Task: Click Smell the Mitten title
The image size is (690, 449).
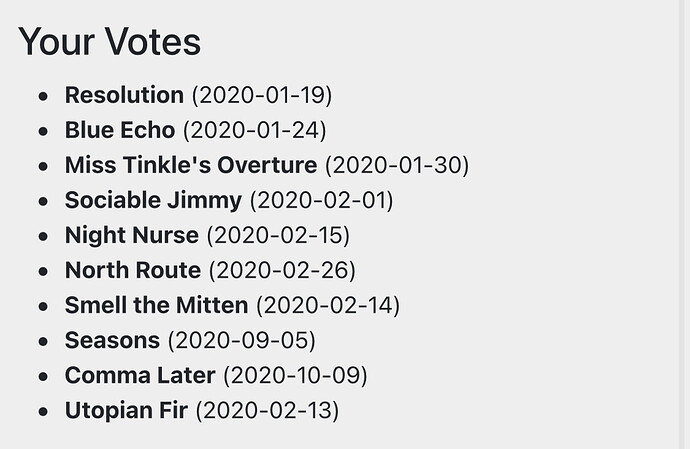Action: pos(156,305)
